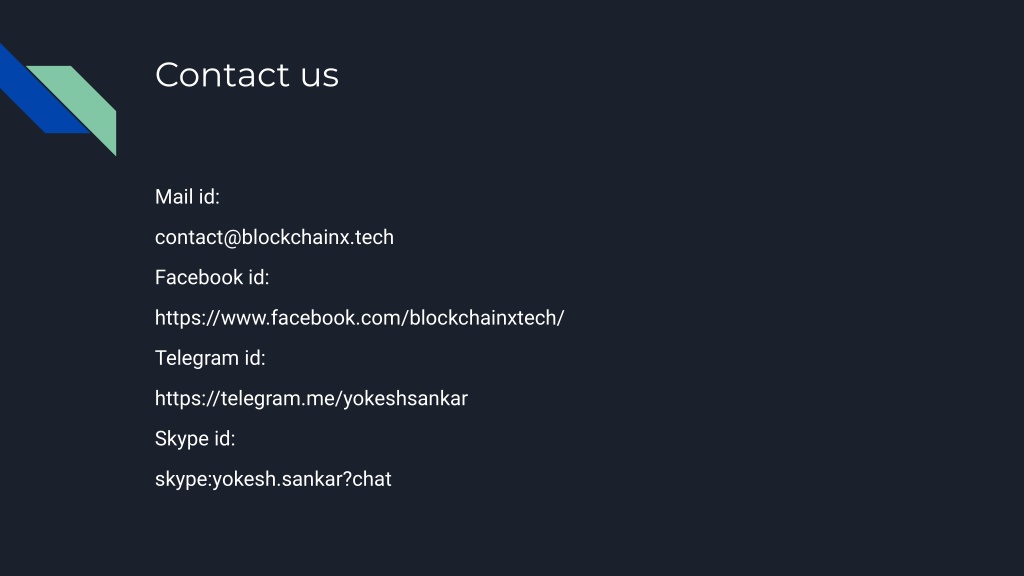Viewport: 1024px width, 576px height.
Task: Click "blockchainxtech/" at the end of the Facebook URL
Action: tap(487, 318)
